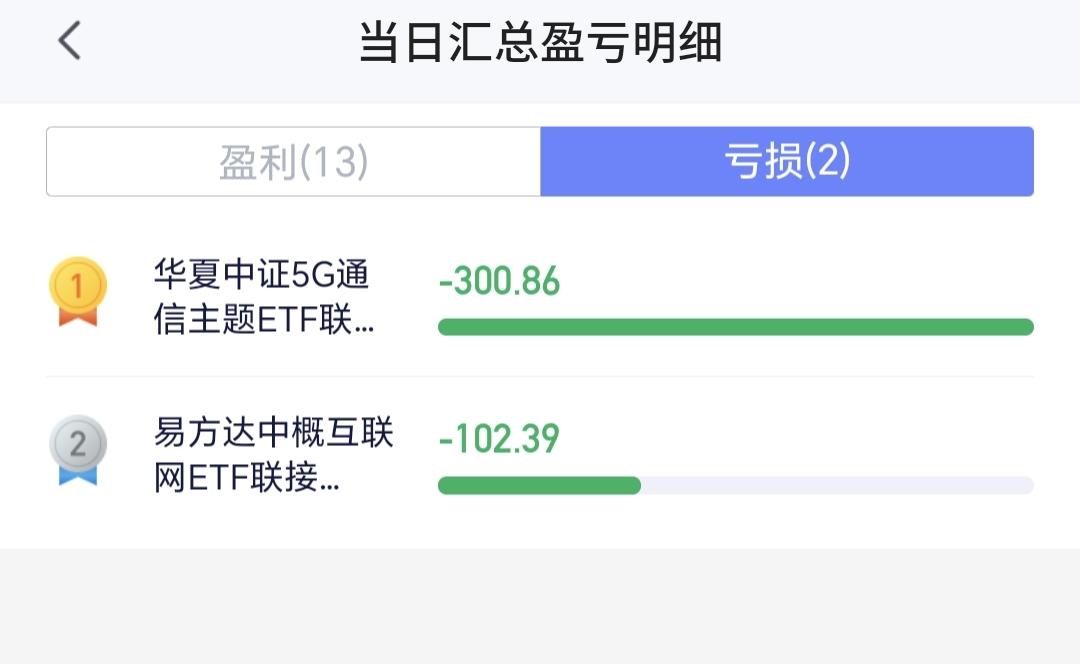The image size is (1080, 664).
Task: Click the number 2 on silver medal
Action: click(78, 444)
